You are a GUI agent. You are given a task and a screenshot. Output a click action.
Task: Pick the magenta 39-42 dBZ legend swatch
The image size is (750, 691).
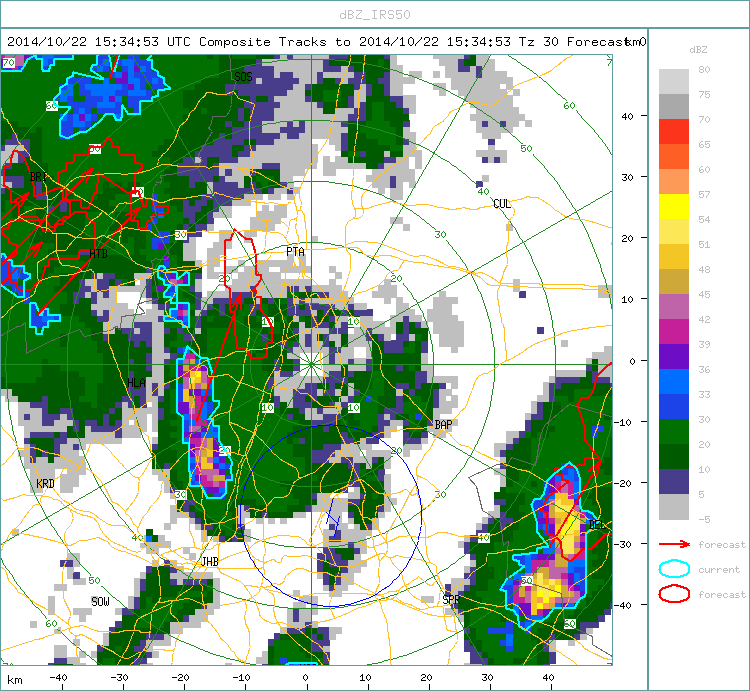(673, 331)
